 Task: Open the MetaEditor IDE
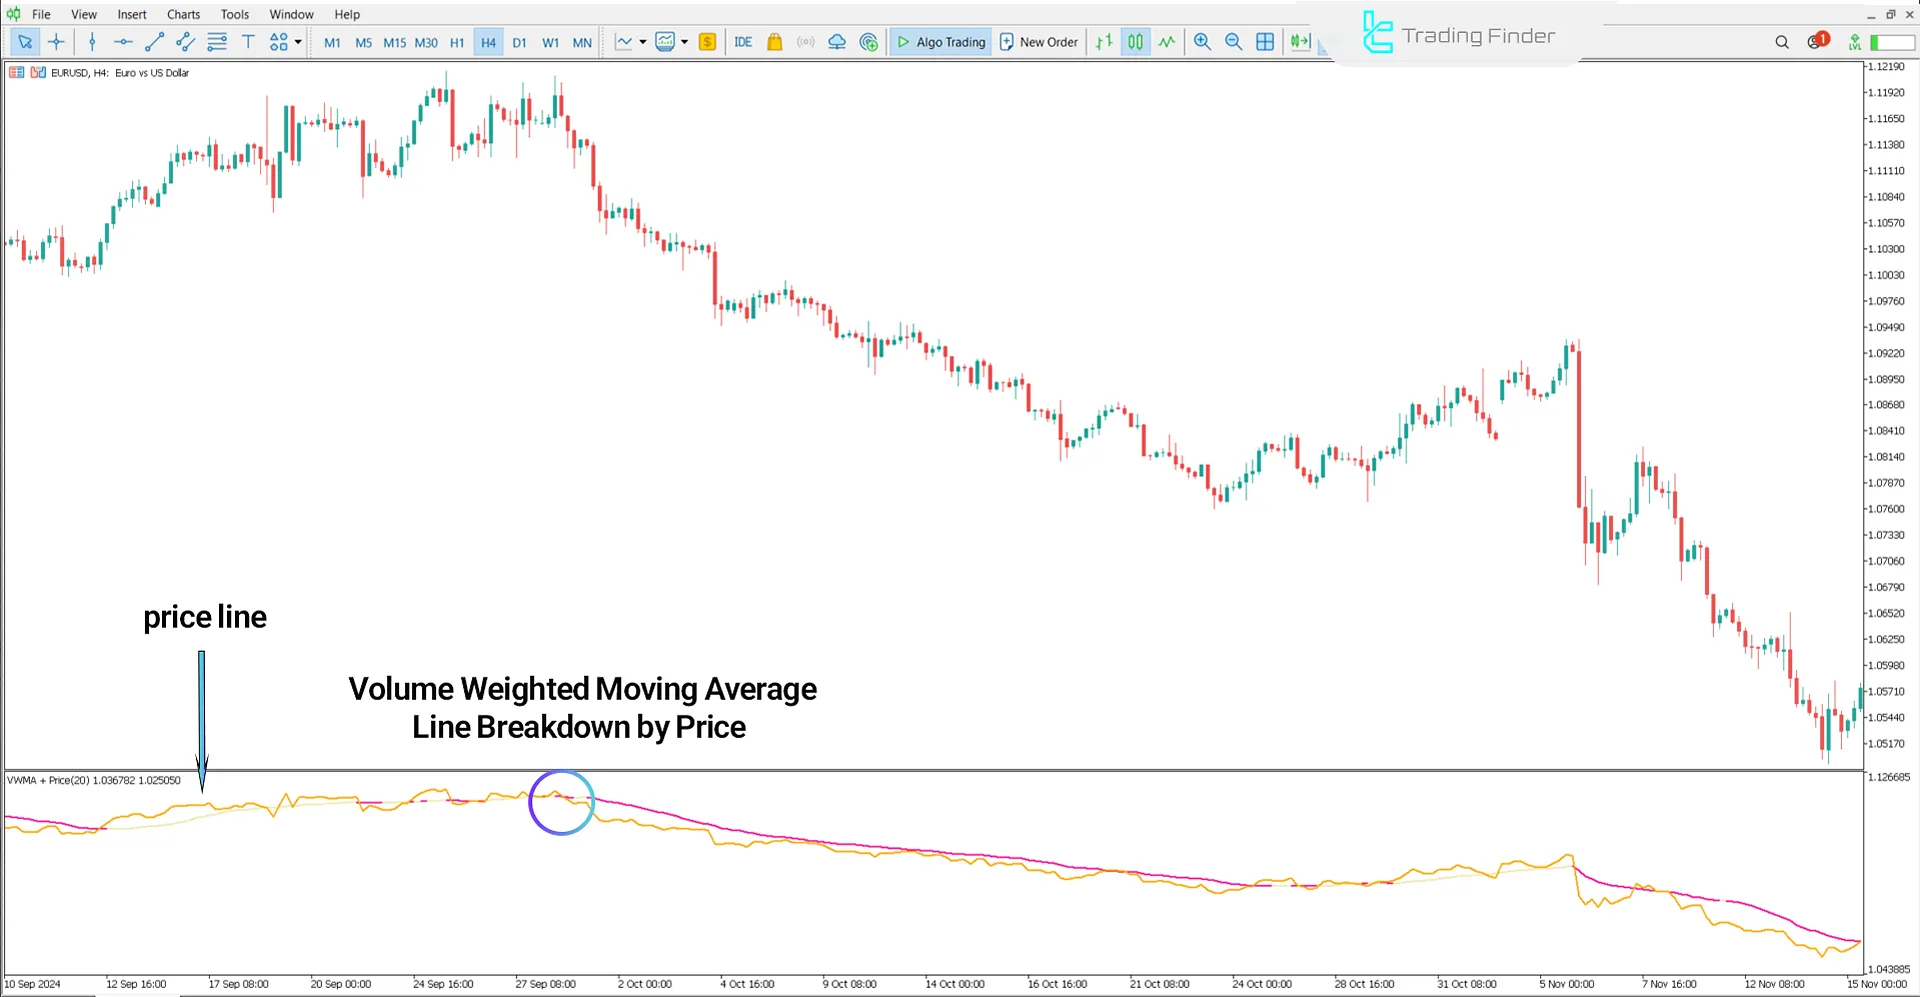(x=743, y=42)
